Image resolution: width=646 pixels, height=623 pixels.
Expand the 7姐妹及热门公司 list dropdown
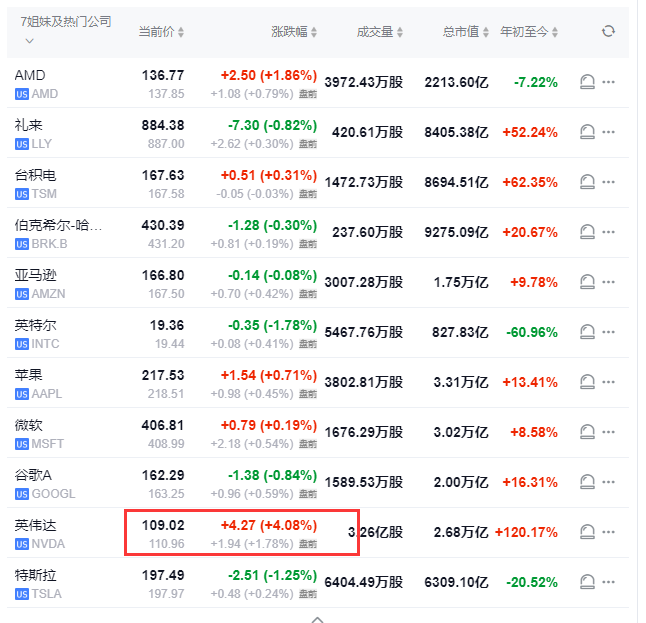click(x=29, y=41)
